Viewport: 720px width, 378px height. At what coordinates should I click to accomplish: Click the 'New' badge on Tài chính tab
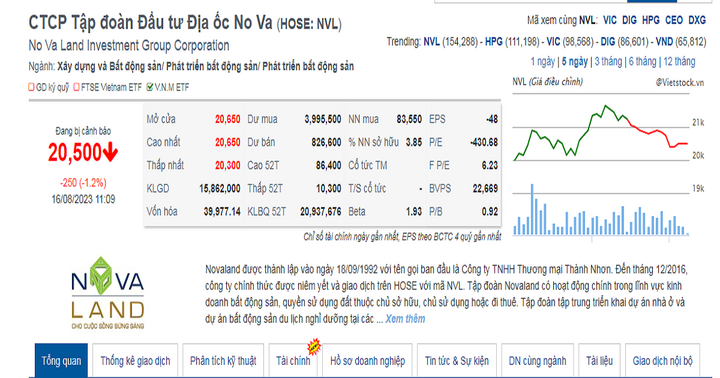click(x=314, y=347)
